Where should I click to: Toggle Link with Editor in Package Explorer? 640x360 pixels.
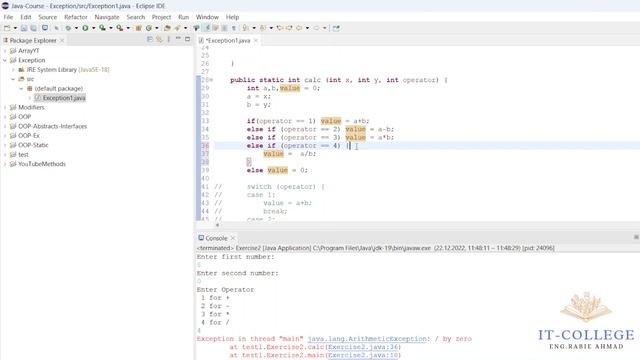pyautogui.click(x=159, y=40)
